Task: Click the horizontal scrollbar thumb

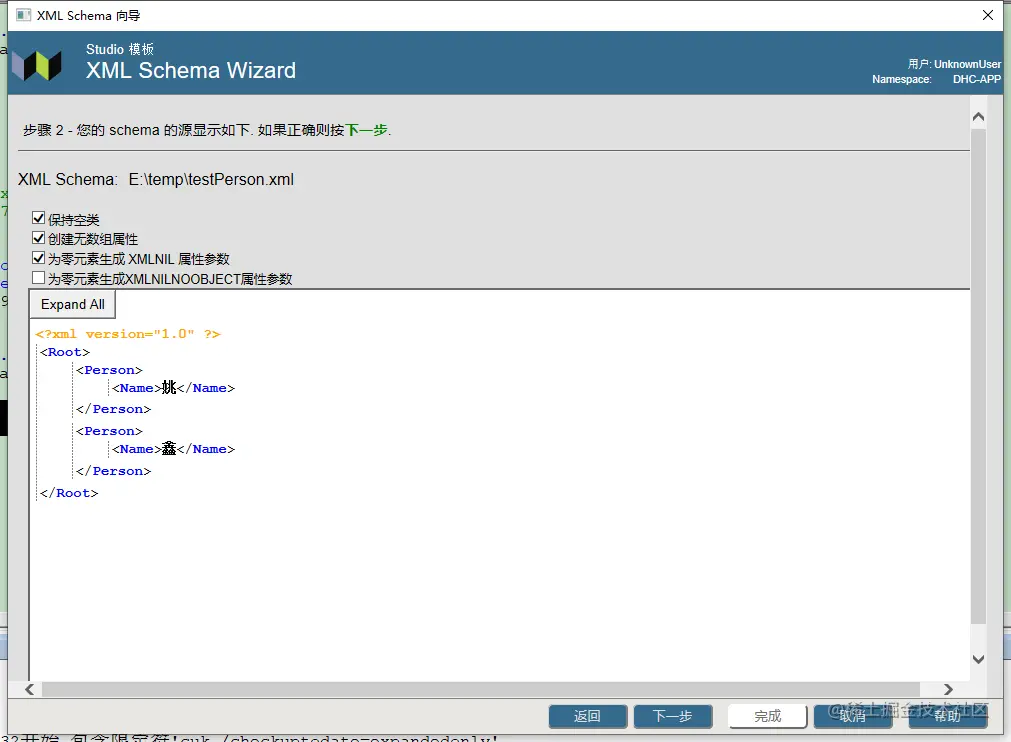Action: (x=481, y=689)
